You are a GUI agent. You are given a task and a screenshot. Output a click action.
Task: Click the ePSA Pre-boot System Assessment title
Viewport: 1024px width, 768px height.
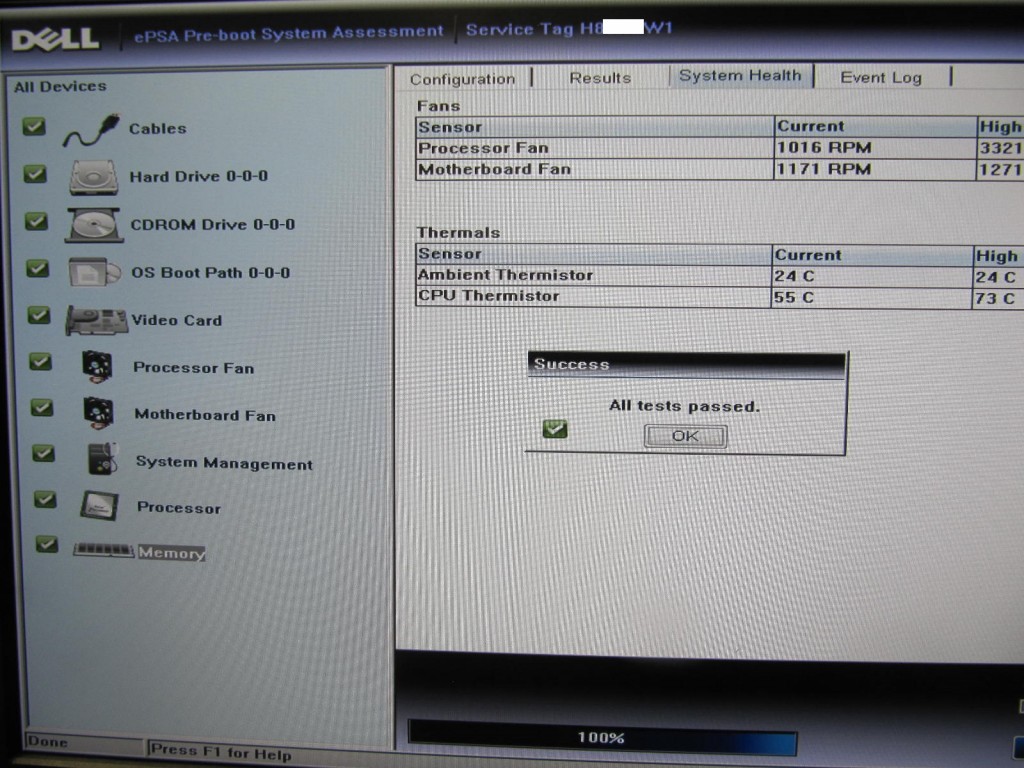click(289, 33)
